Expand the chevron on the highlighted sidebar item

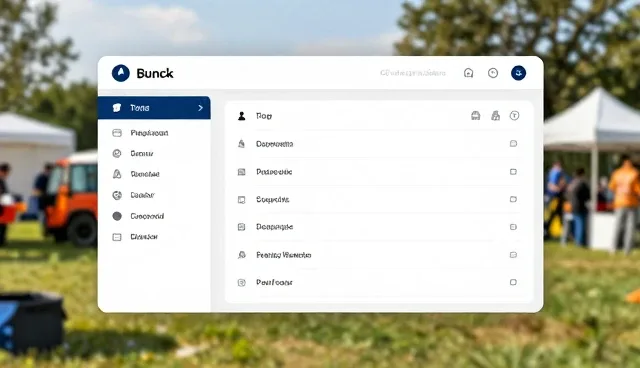200,108
